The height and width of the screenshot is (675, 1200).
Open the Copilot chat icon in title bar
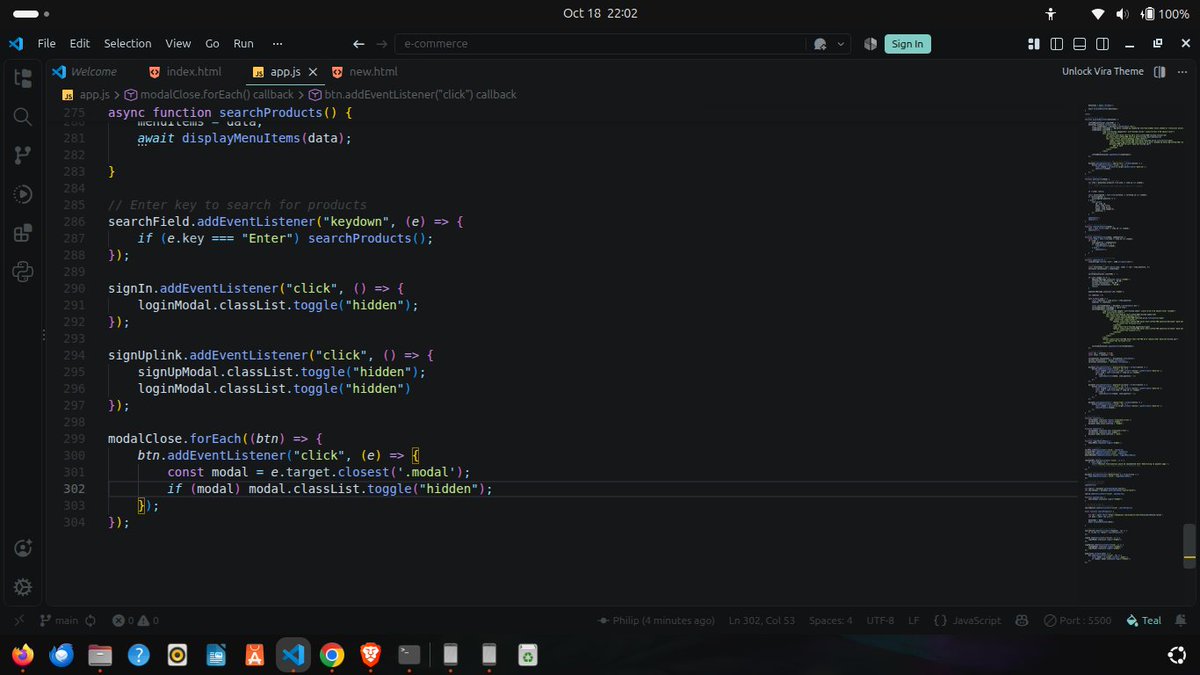tap(821, 44)
